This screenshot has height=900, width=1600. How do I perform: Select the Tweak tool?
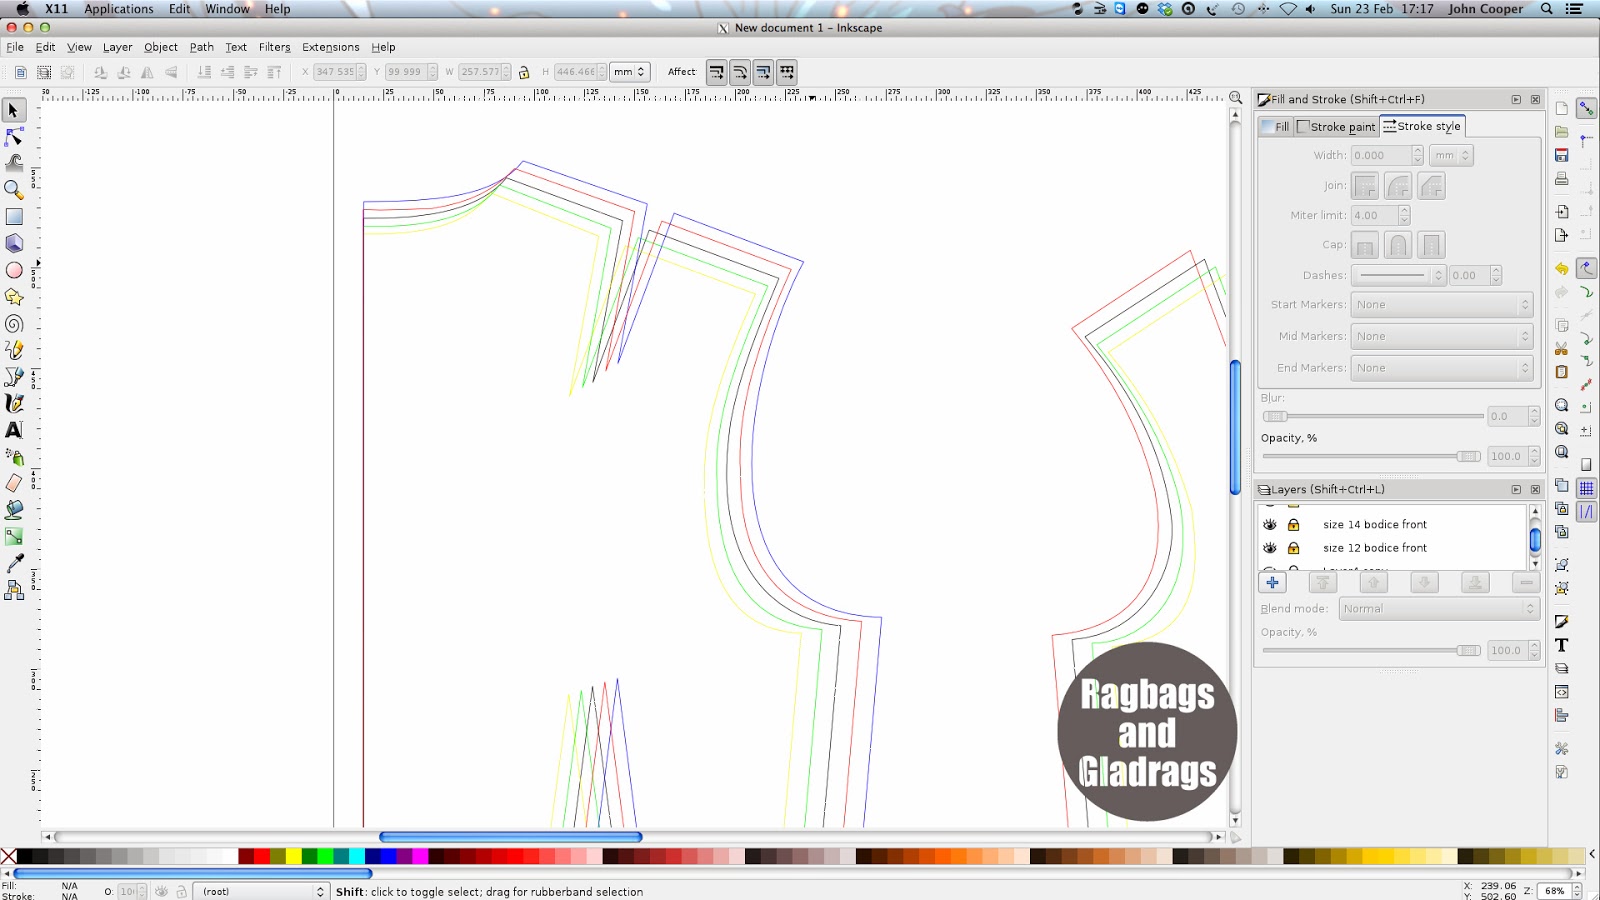click(14, 162)
